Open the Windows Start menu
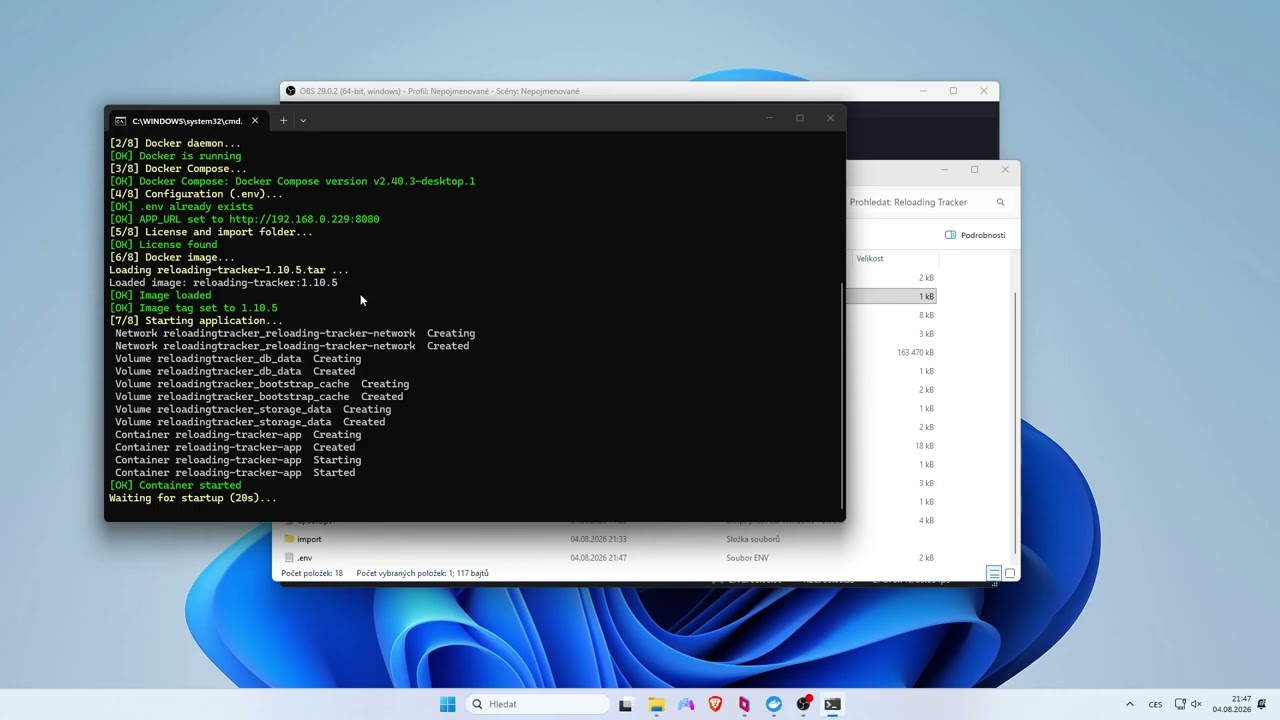This screenshot has height=720, width=1280. tap(447, 704)
